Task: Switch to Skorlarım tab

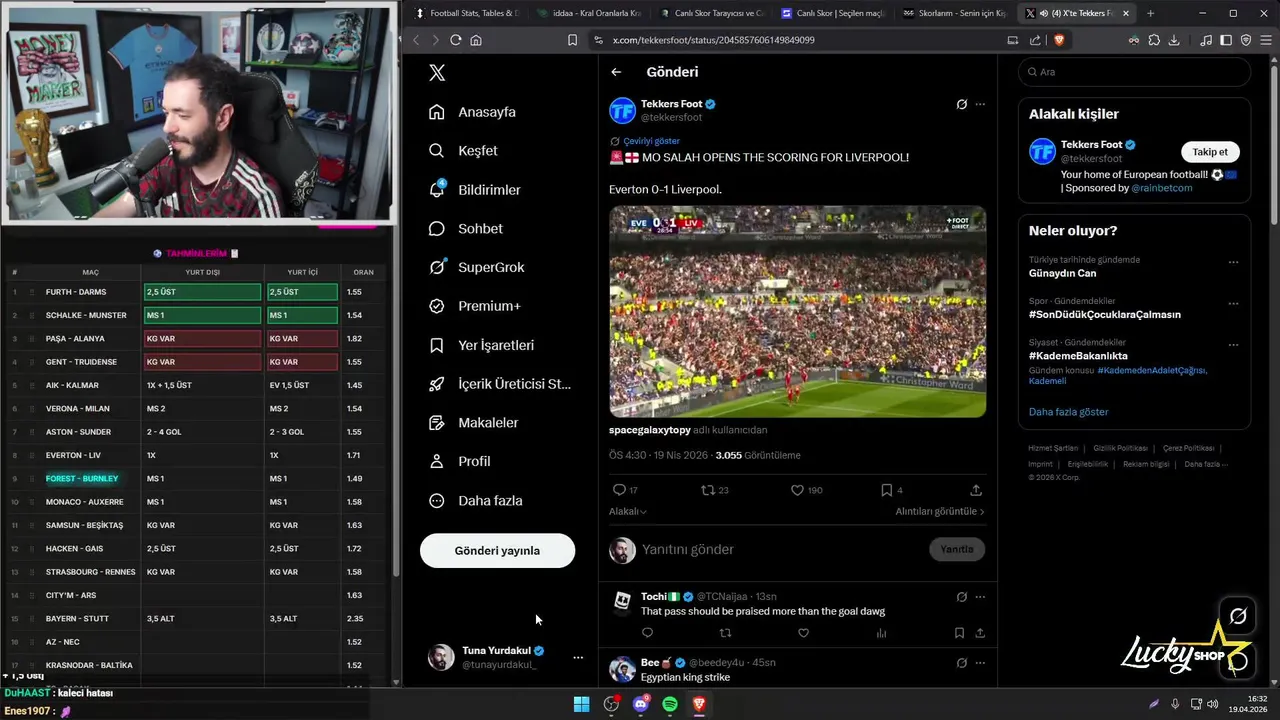Action: (956, 13)
